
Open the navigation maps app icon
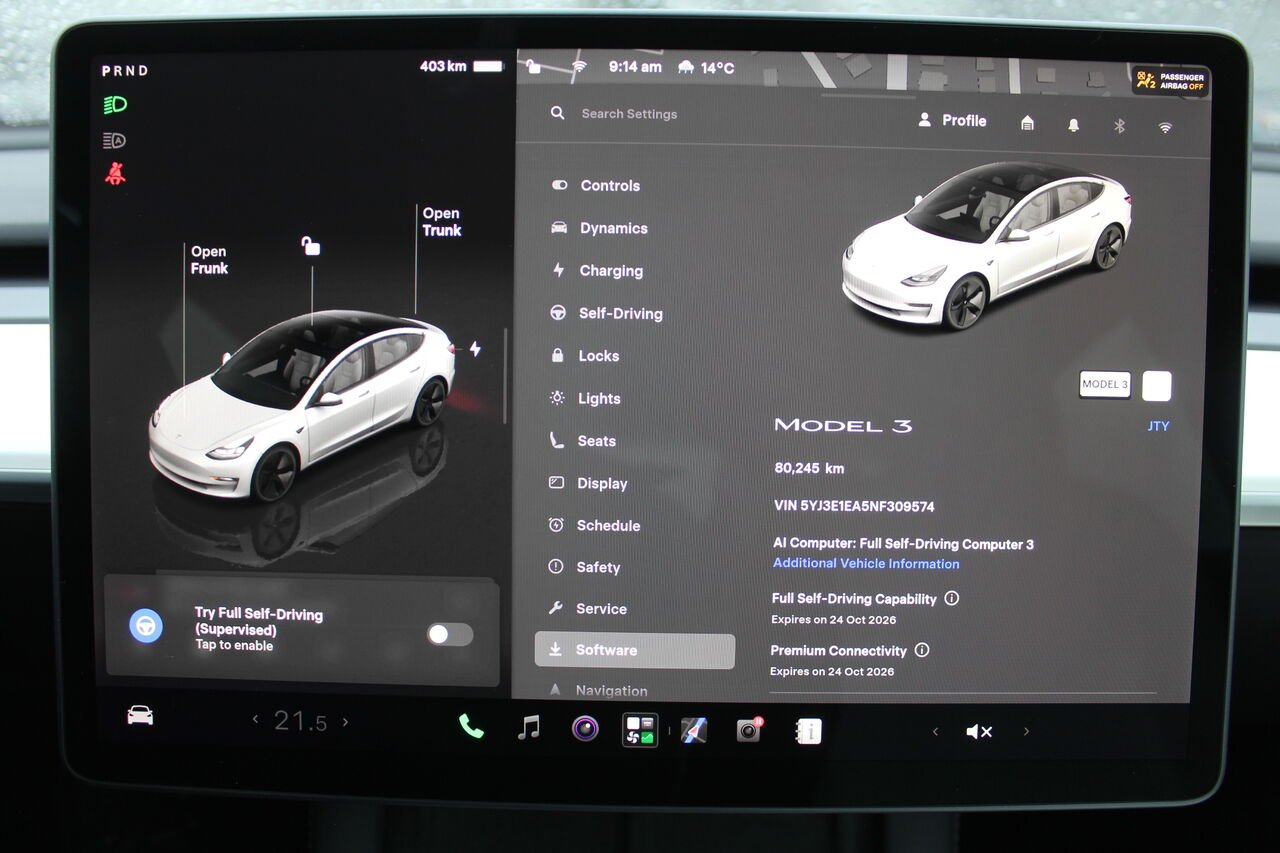point(694,730)
